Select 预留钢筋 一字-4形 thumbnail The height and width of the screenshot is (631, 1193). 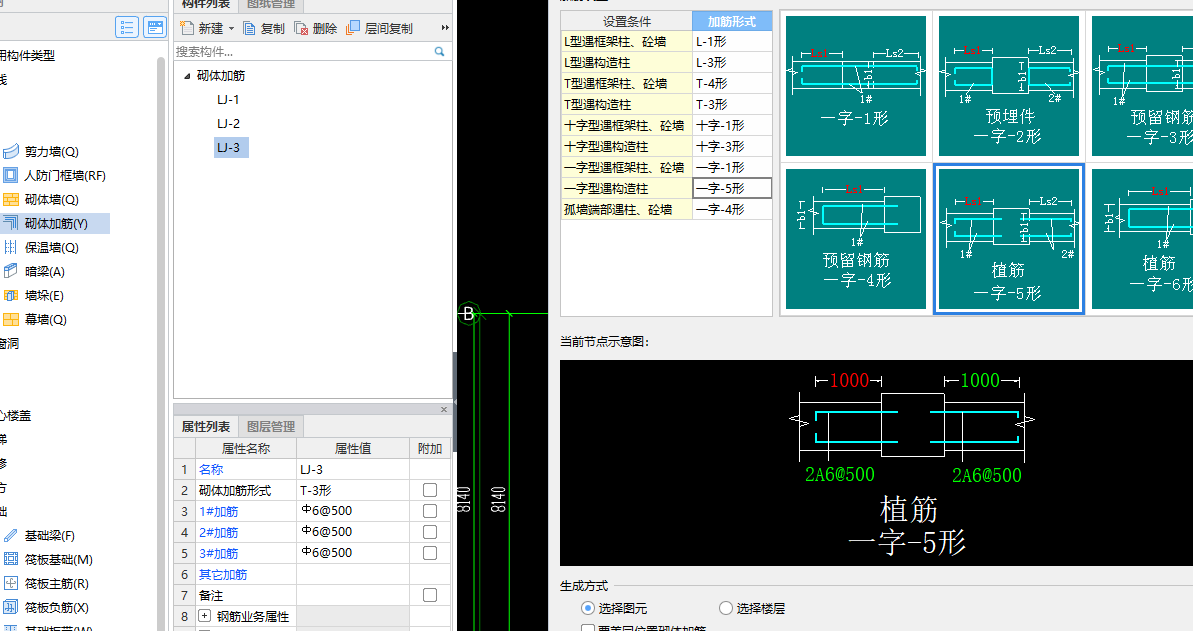(855, 239)
